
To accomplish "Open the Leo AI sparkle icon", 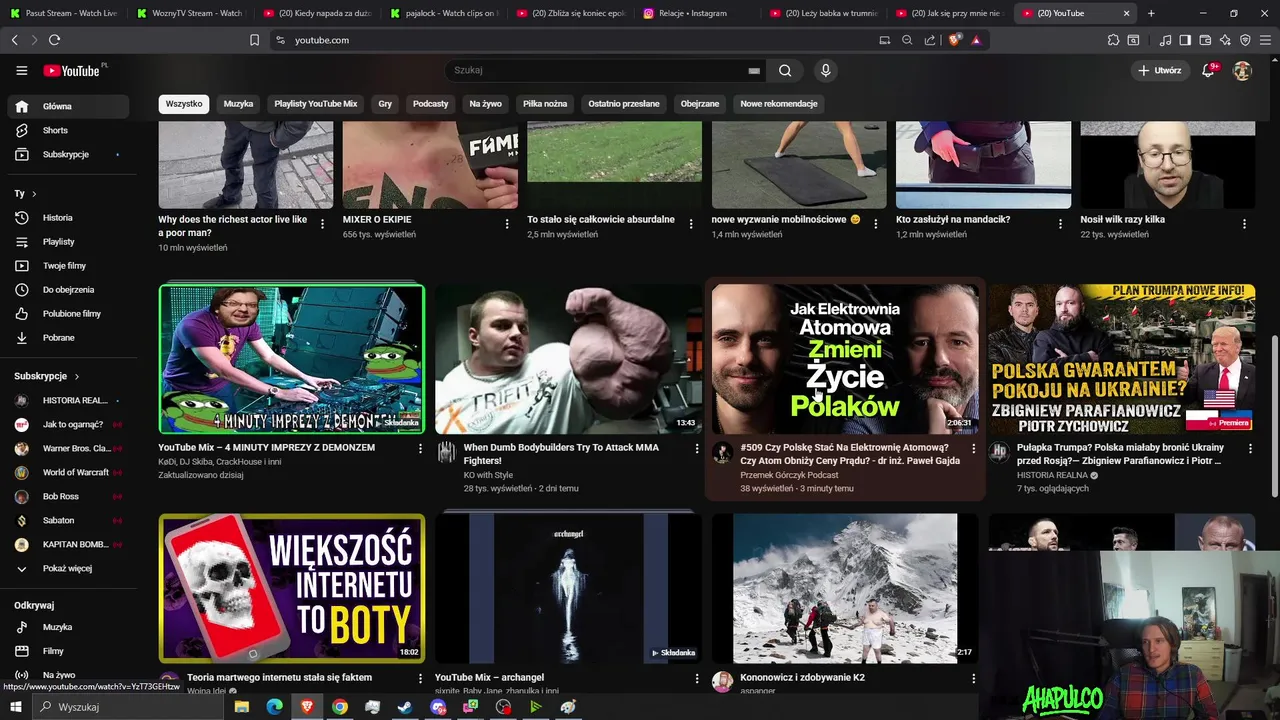I will click(x=1225, y=40).
